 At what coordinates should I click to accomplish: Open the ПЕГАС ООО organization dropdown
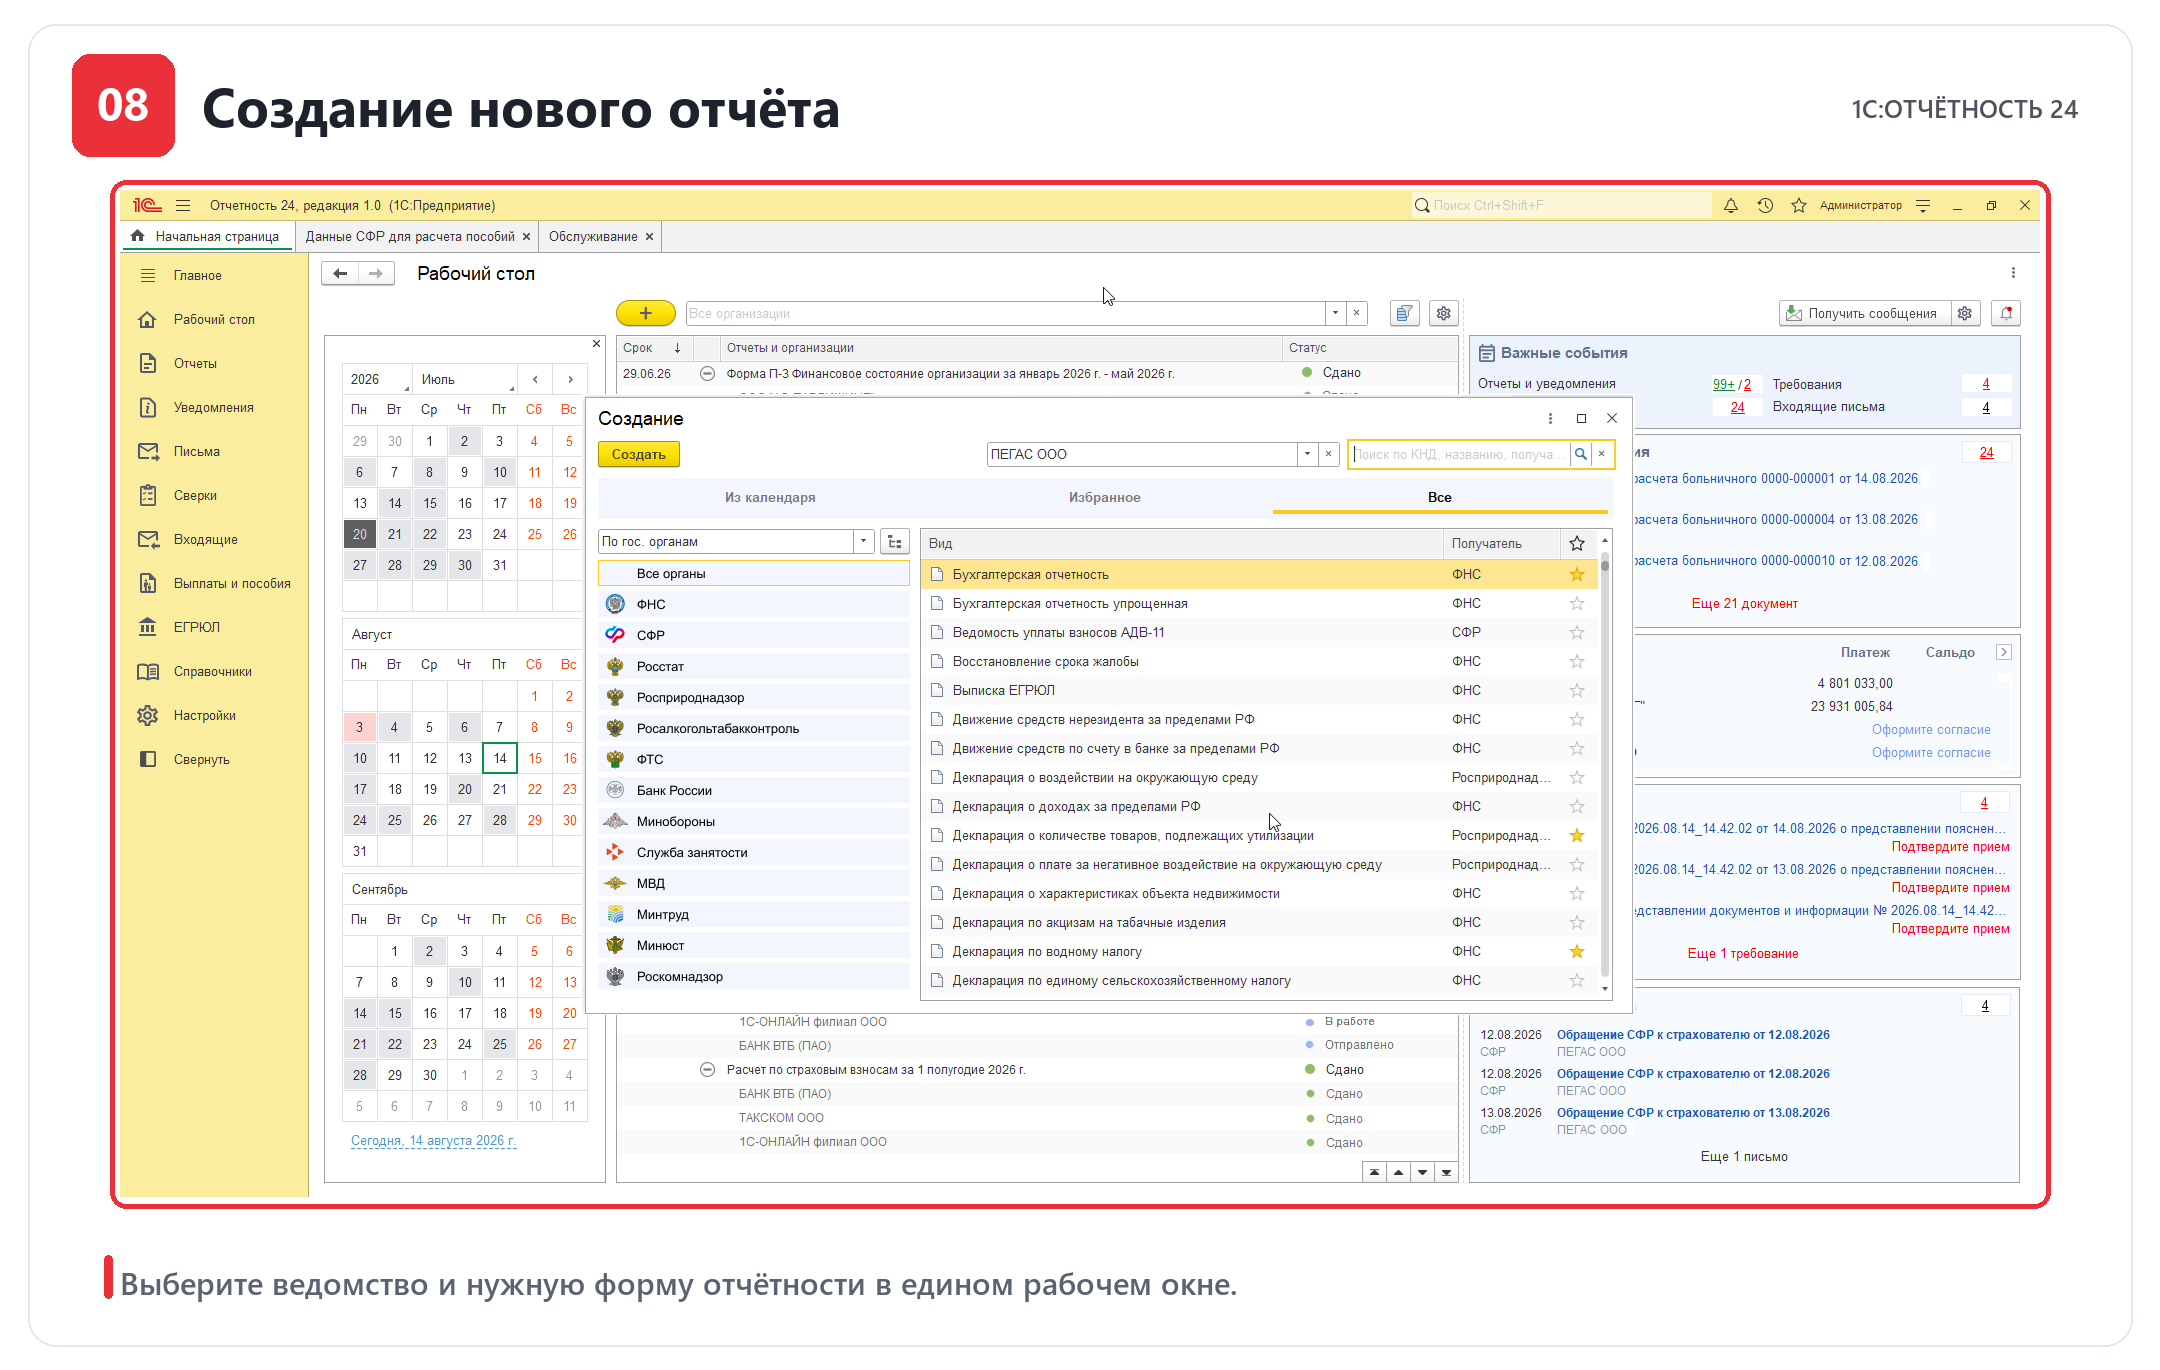tap(1307, 455)
